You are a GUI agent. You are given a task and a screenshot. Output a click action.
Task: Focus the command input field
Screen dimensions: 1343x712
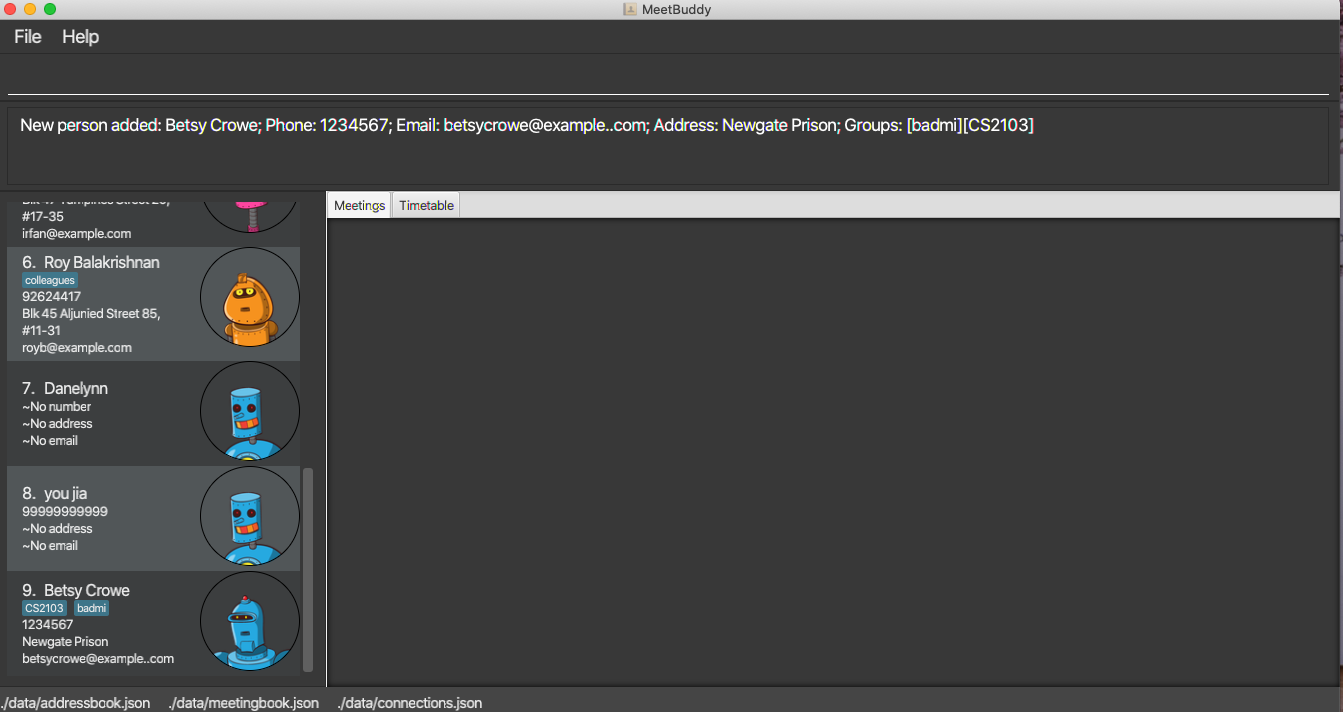point(668,76)
